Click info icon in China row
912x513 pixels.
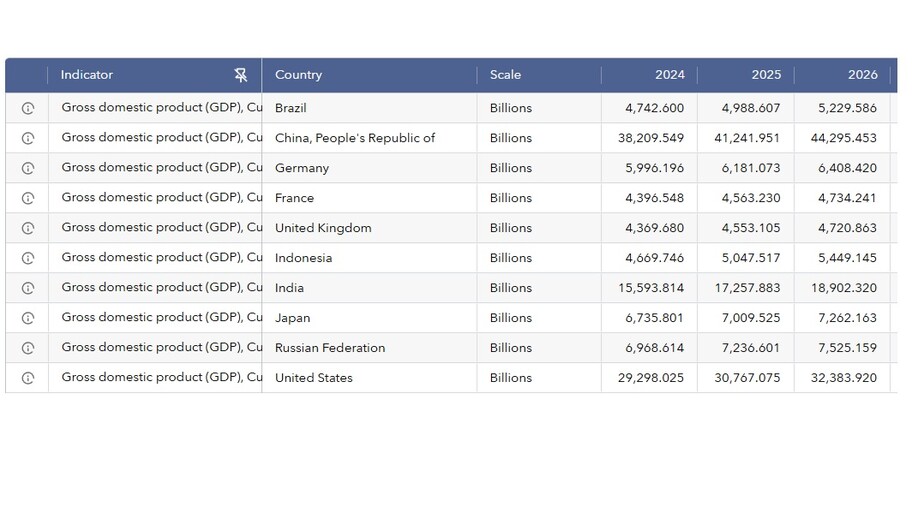click(x=28, y=138)
